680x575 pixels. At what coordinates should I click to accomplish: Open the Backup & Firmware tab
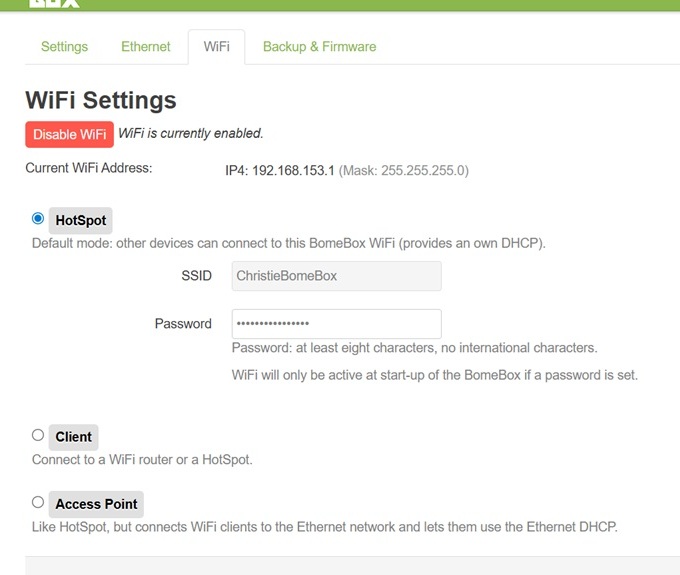[319, 46]
